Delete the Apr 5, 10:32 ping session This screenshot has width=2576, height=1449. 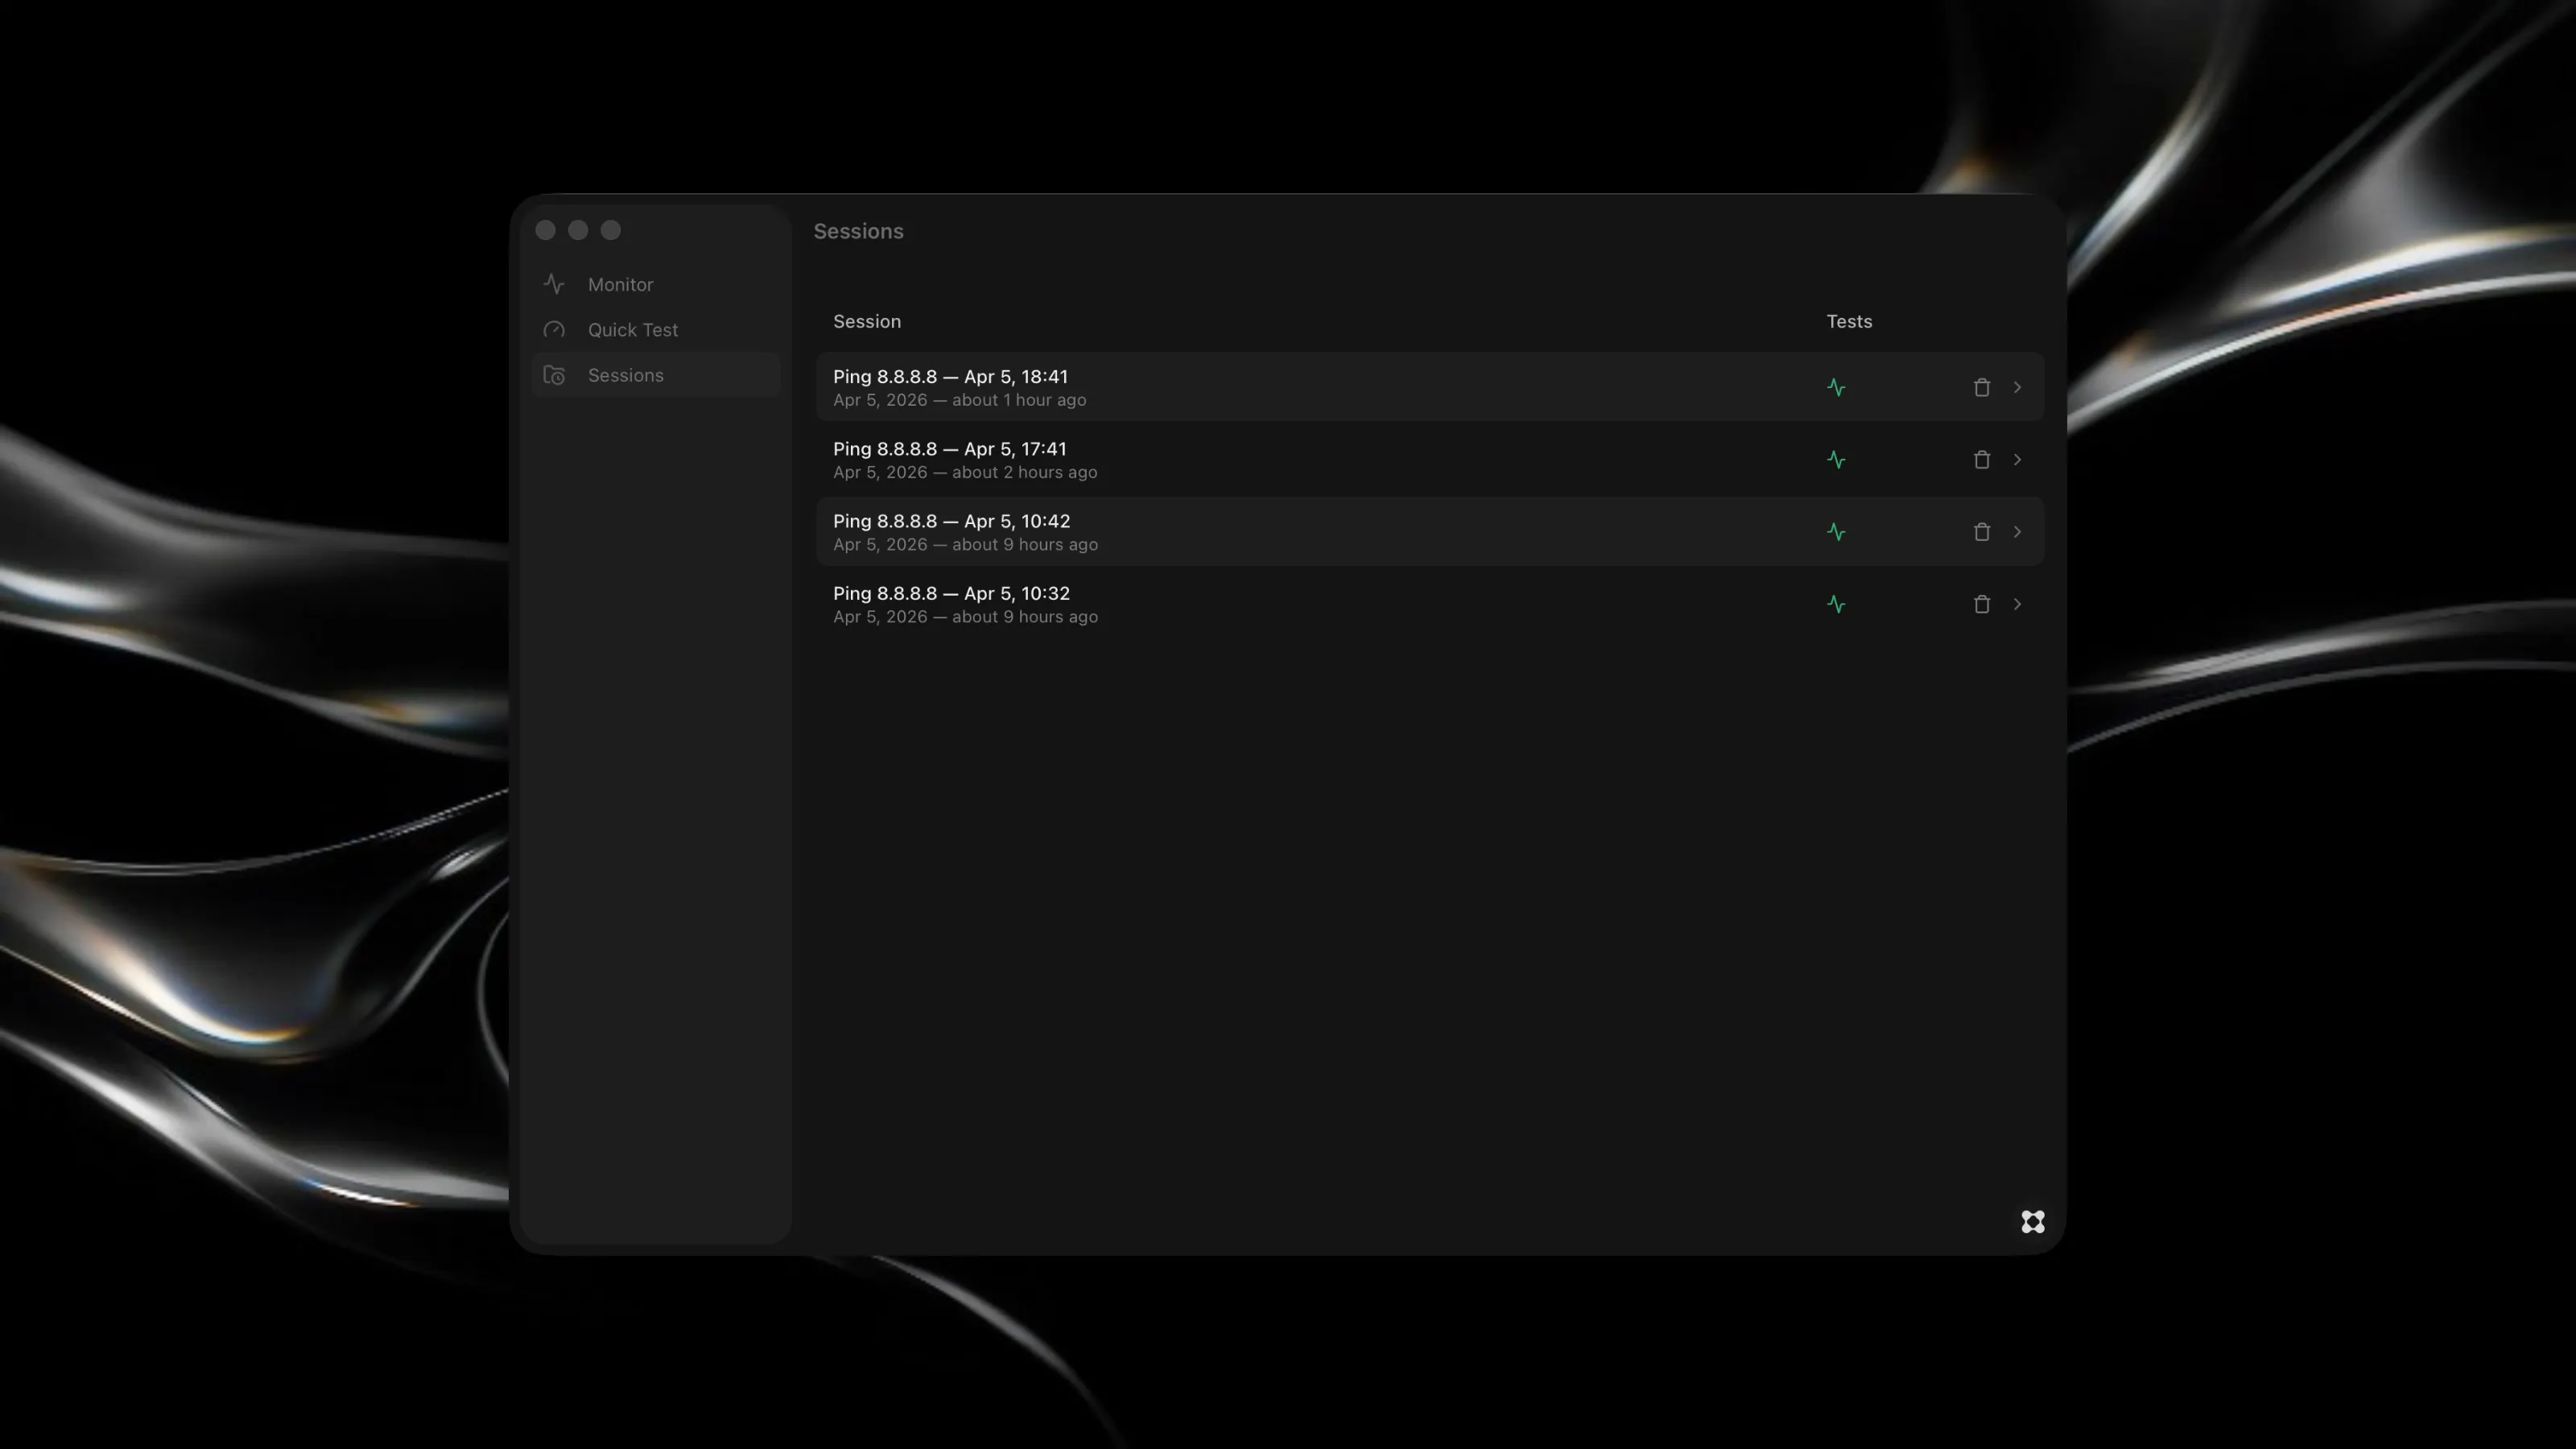1981,604
